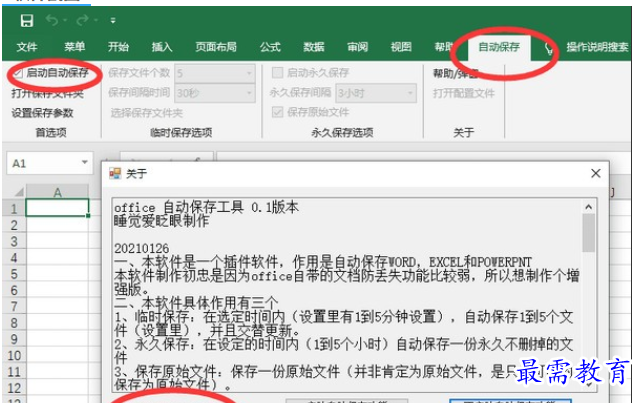This screenshot has height=403, width=638.
Task: Switch to the 视图 ribbon tab
Action: click(x=401, y=47)
